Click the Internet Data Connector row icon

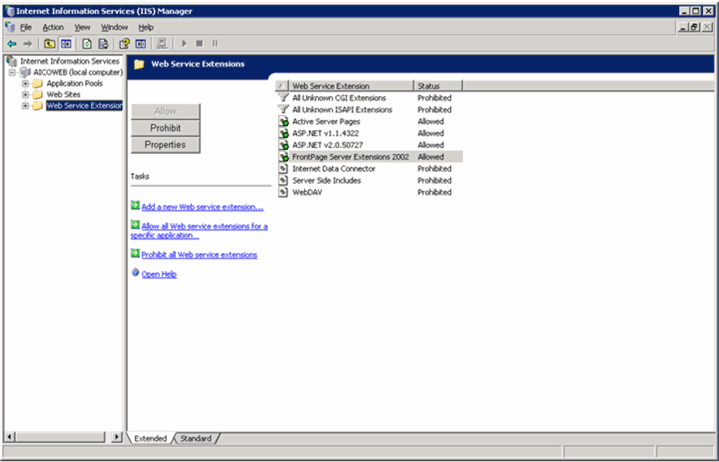(283, 169)
